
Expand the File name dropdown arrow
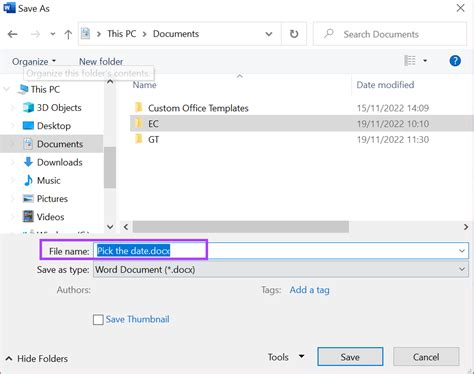point(462,251)
